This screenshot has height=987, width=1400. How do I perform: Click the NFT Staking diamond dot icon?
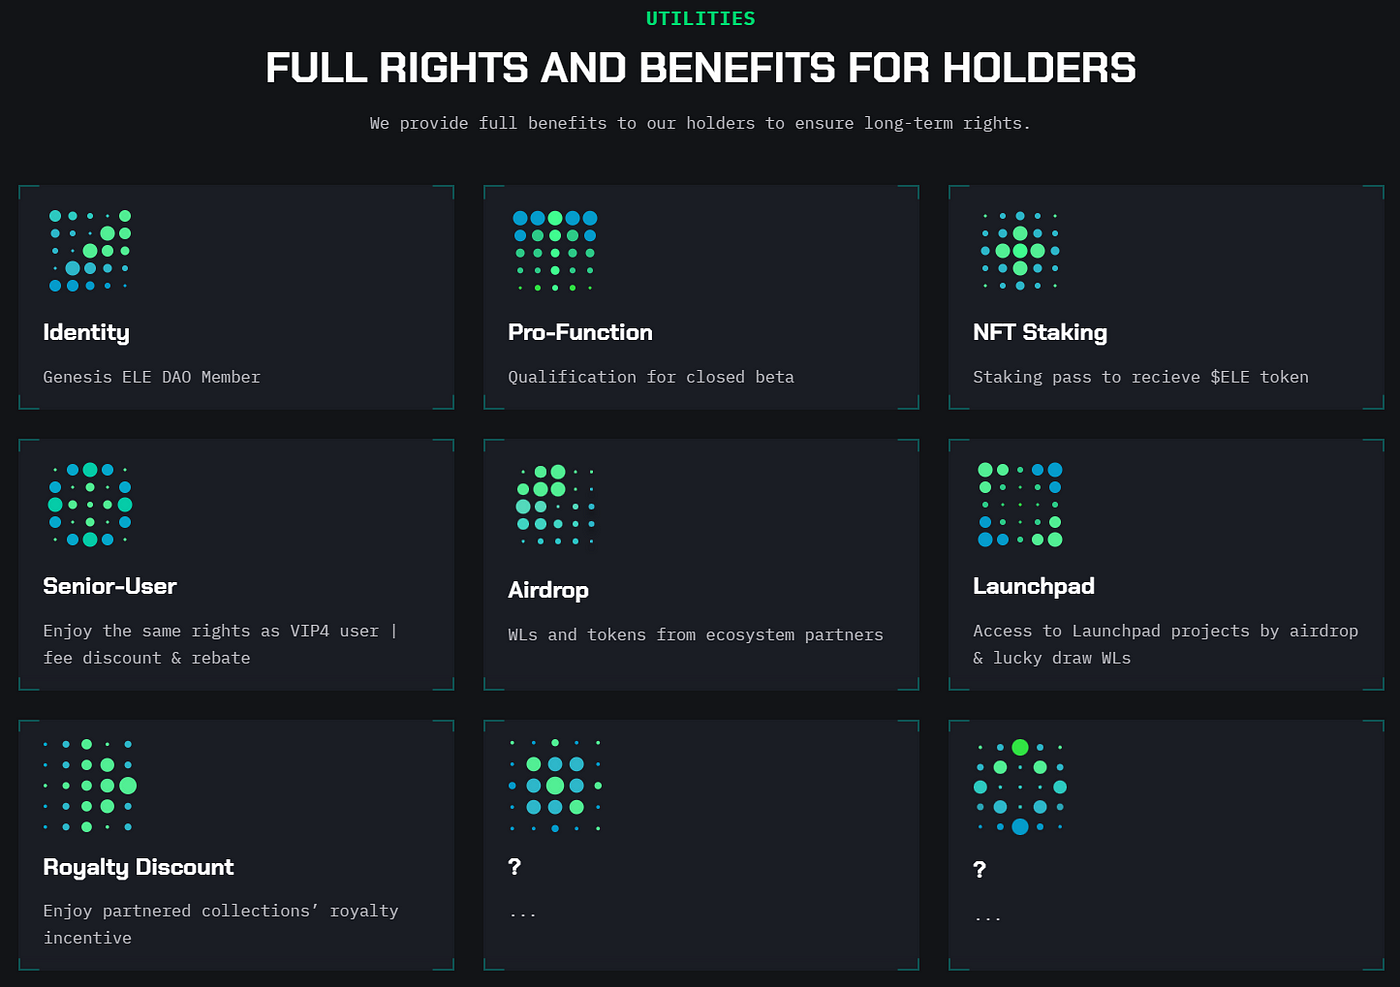pos(1020,251)
